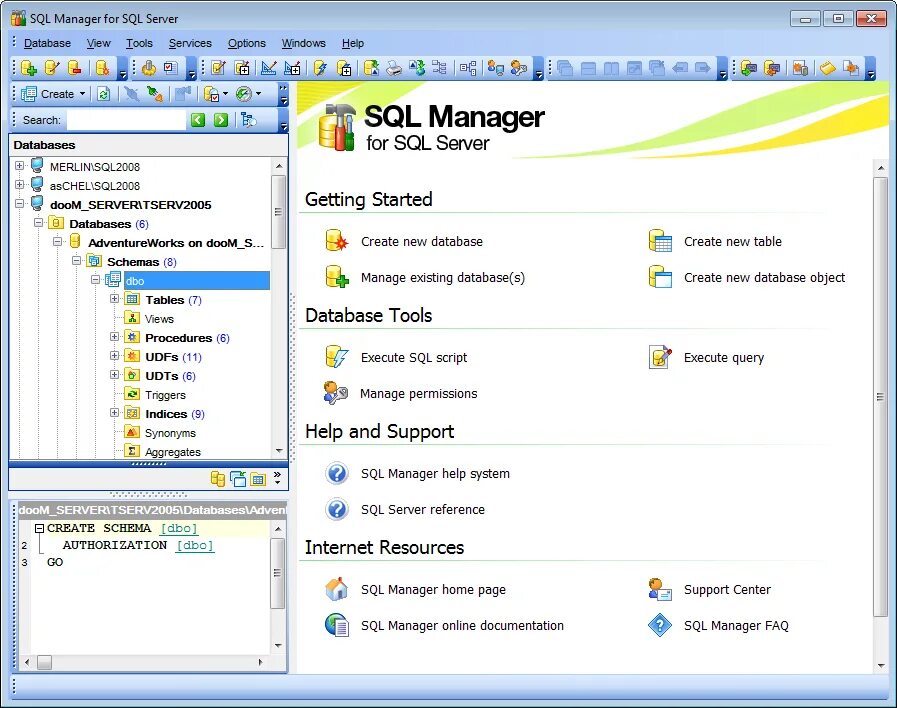Screen dimensions: 897x708
Task: Open the Database menu
Action: pyautogui.click(x=47, y=43)
